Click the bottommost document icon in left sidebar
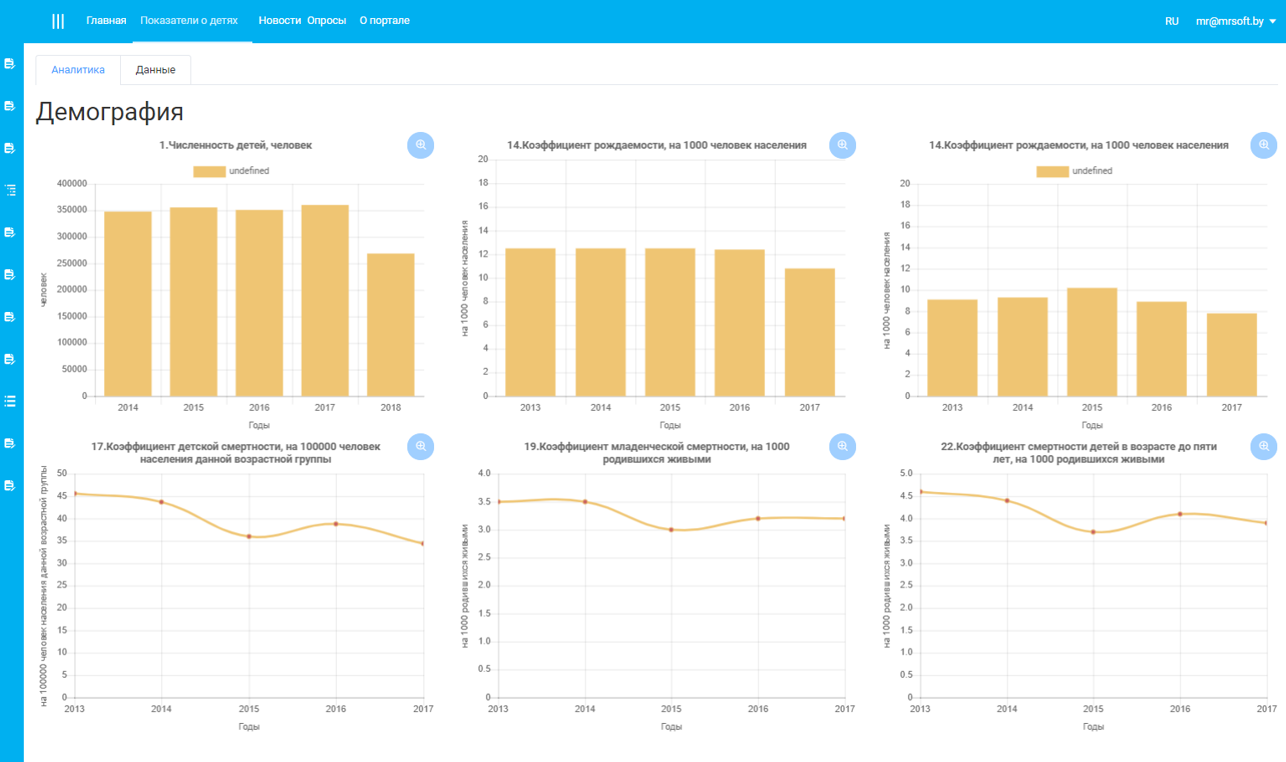This screenshot has height=762, width=1286. tap(11, 486)
